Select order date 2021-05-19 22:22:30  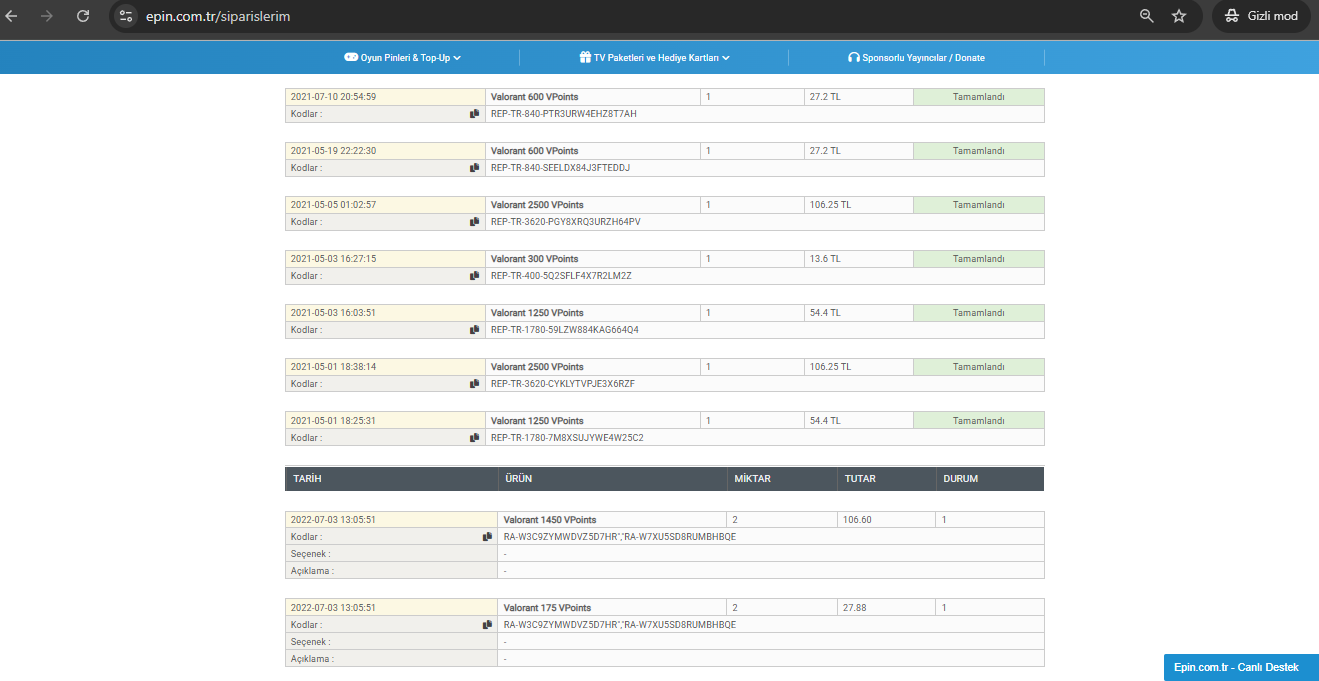333,151
